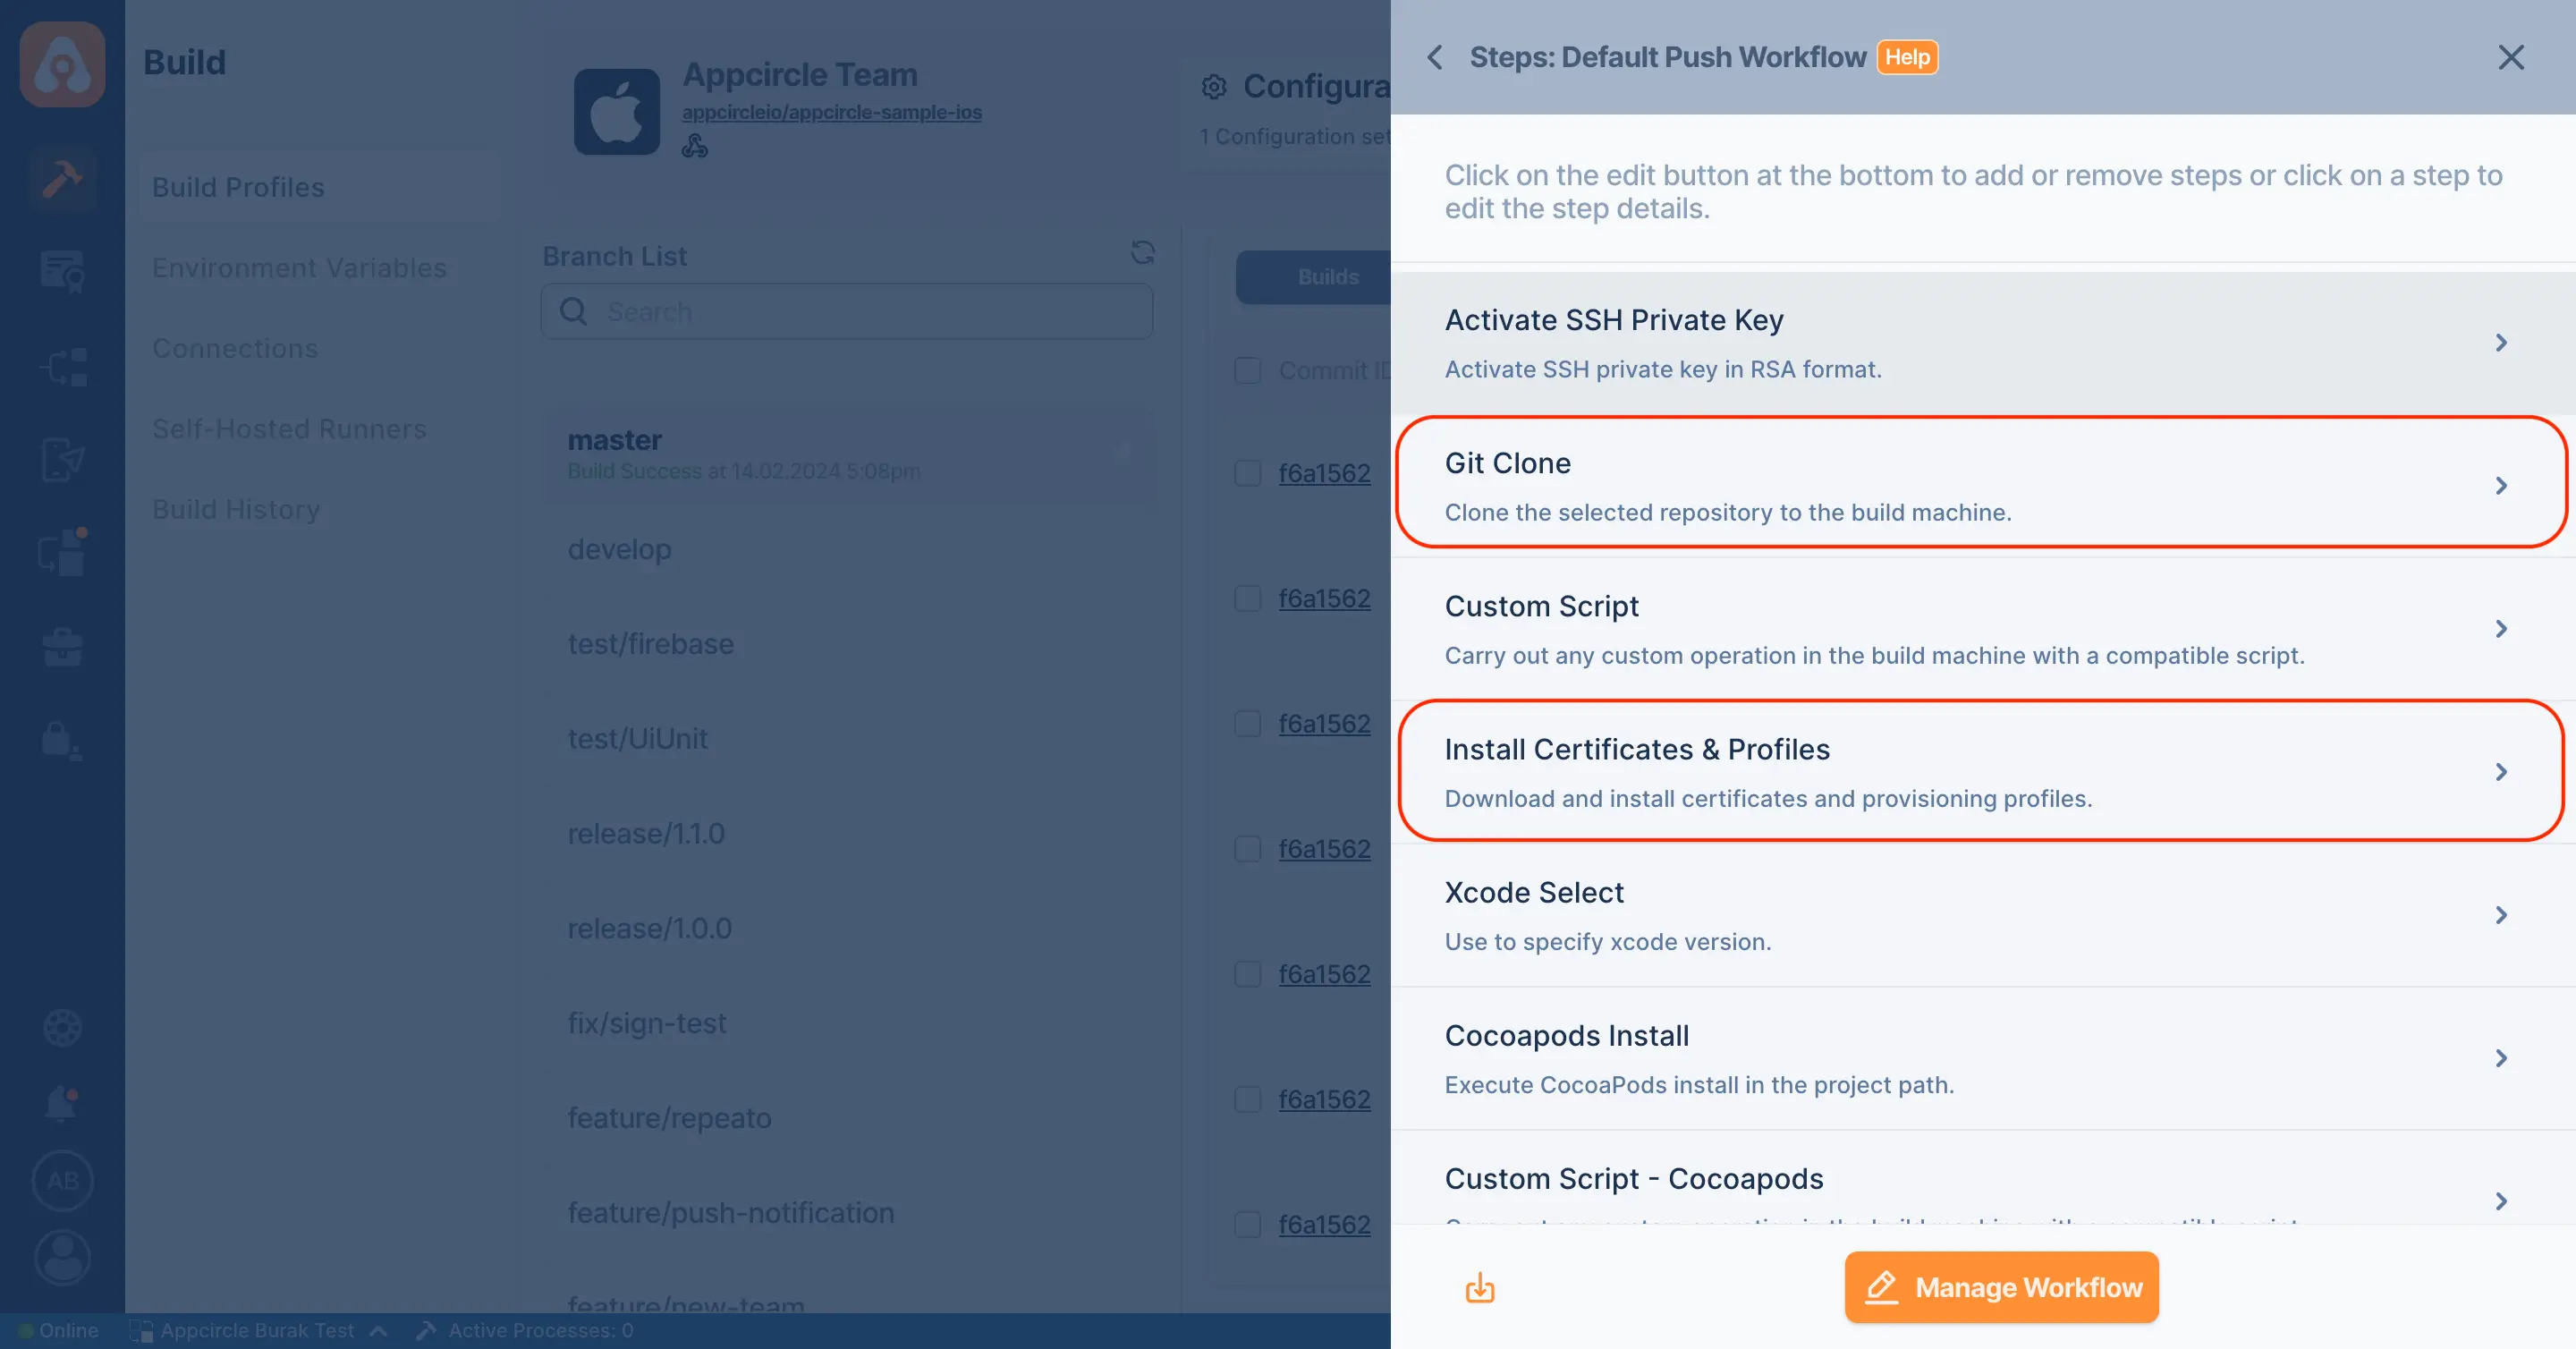Click the back arrow in Steps panel header

(x=1435, y=57)
